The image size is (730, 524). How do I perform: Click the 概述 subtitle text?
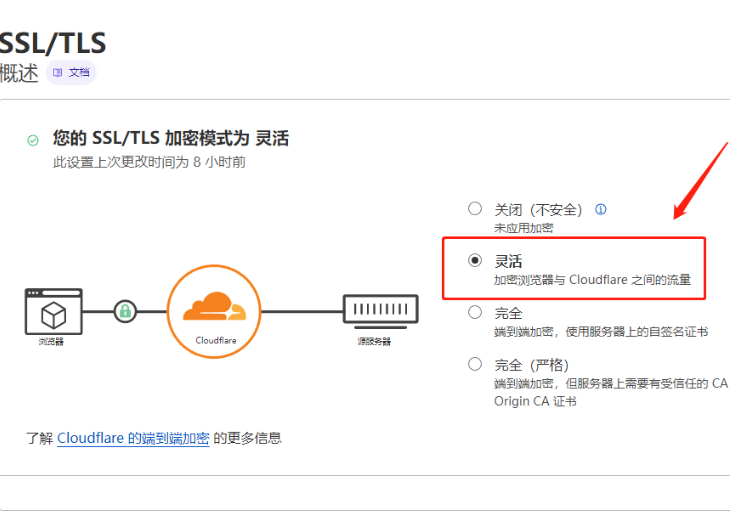[x=19, y=73]
